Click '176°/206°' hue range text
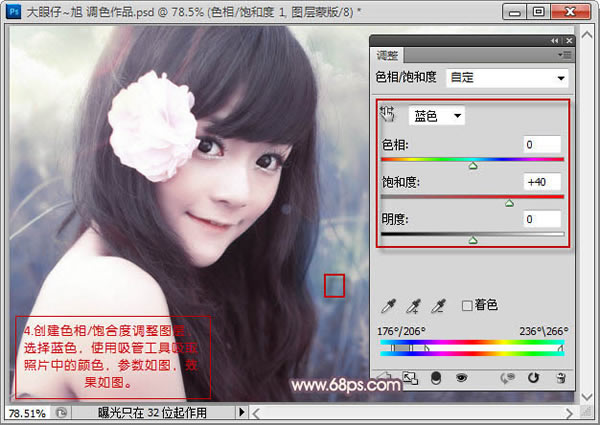Screen dimensions: 600x425 401,331
